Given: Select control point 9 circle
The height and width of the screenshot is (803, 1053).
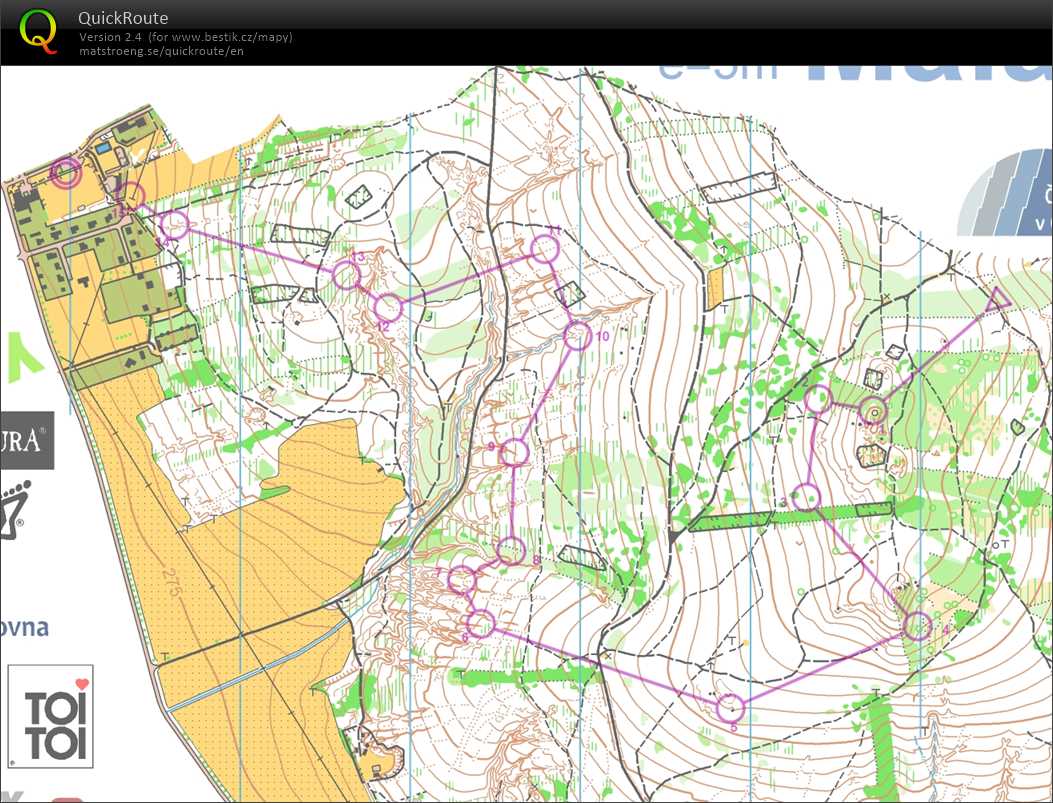Looking at the screenshot, I should coord(513,452).
